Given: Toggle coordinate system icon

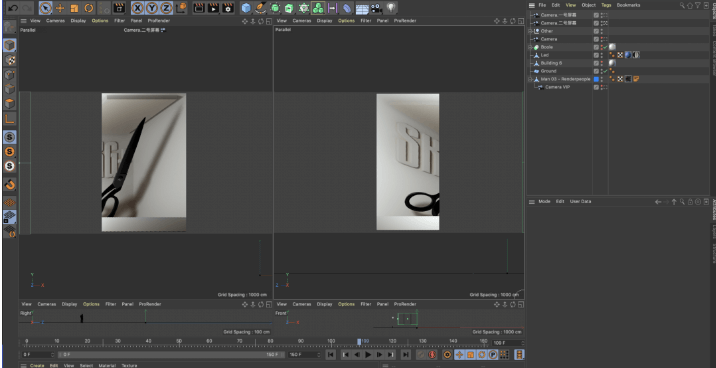Looking at the screenshot, I should pyautogui.click(x=181, y=8).
